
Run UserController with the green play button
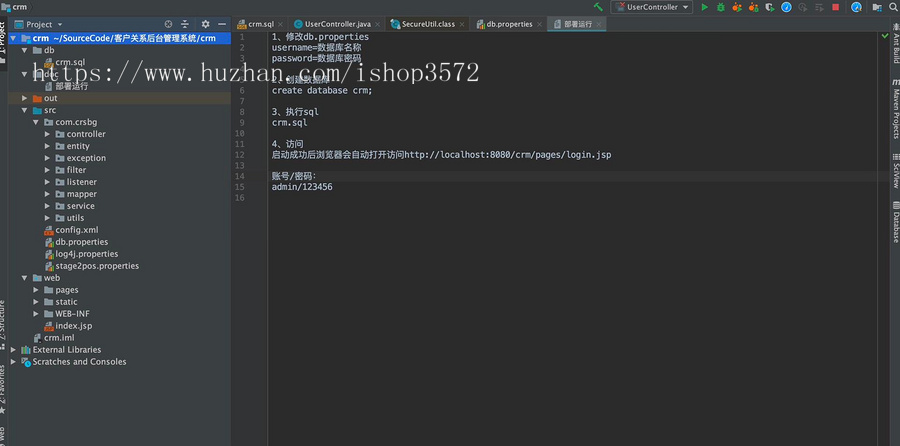point(705,7)
